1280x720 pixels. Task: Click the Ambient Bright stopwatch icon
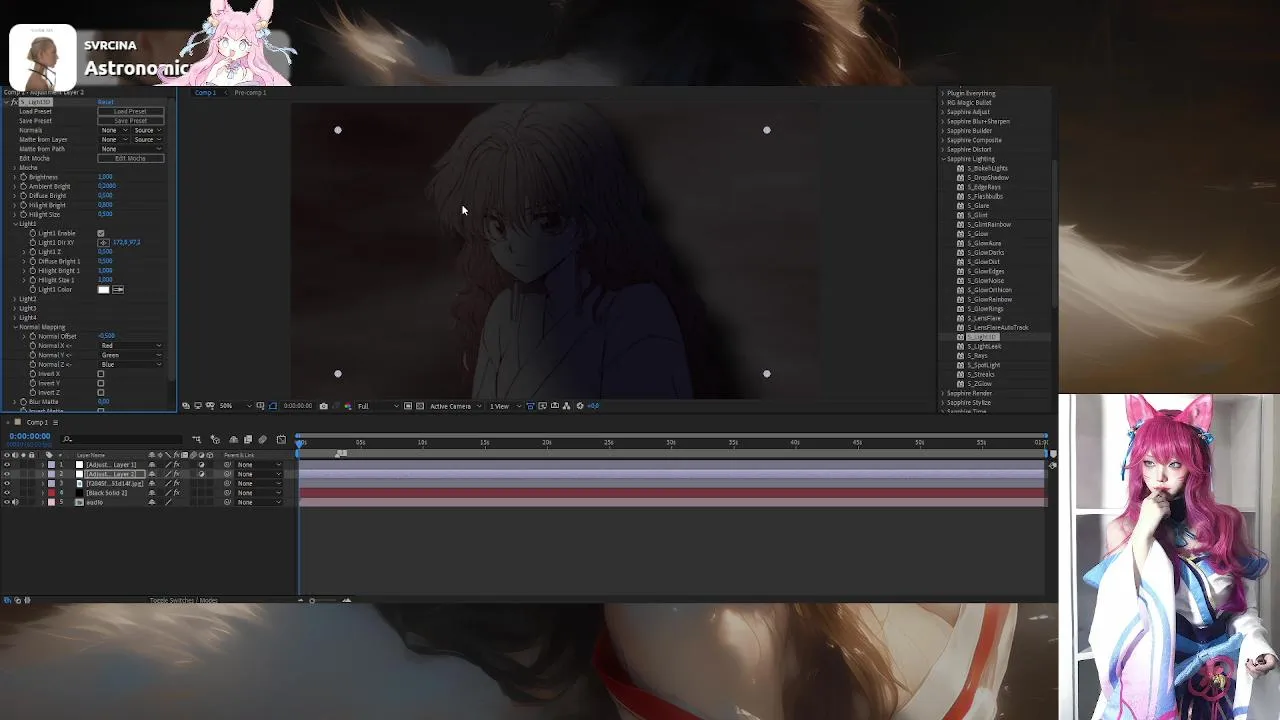(23, 186)
